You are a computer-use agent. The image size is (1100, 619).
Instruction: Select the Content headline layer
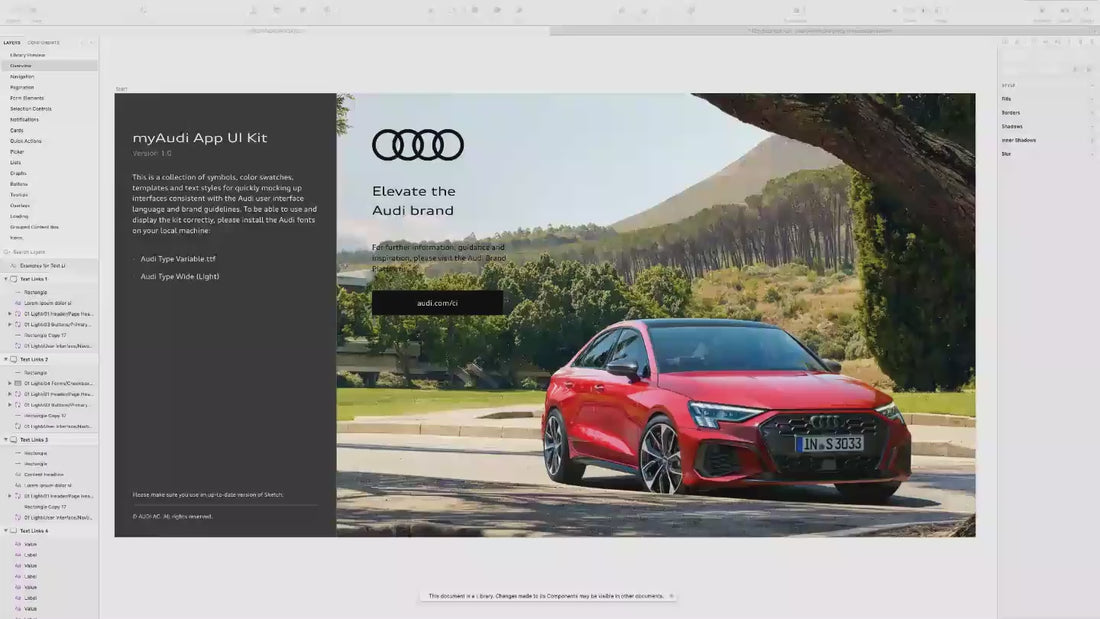(43, 475)
